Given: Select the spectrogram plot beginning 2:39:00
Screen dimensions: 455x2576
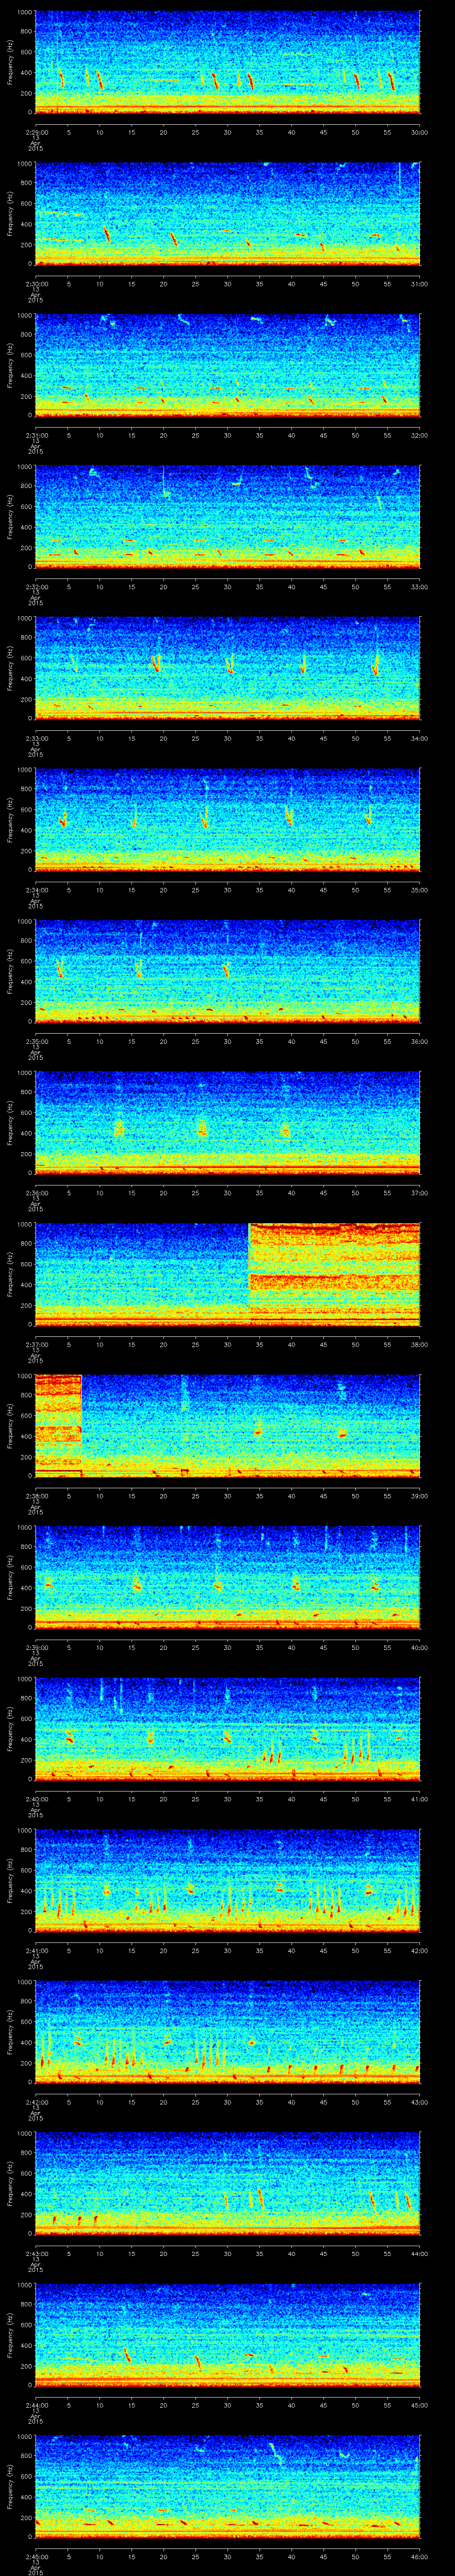Looking at the screenshot, I should click(x=227, y=1576).
